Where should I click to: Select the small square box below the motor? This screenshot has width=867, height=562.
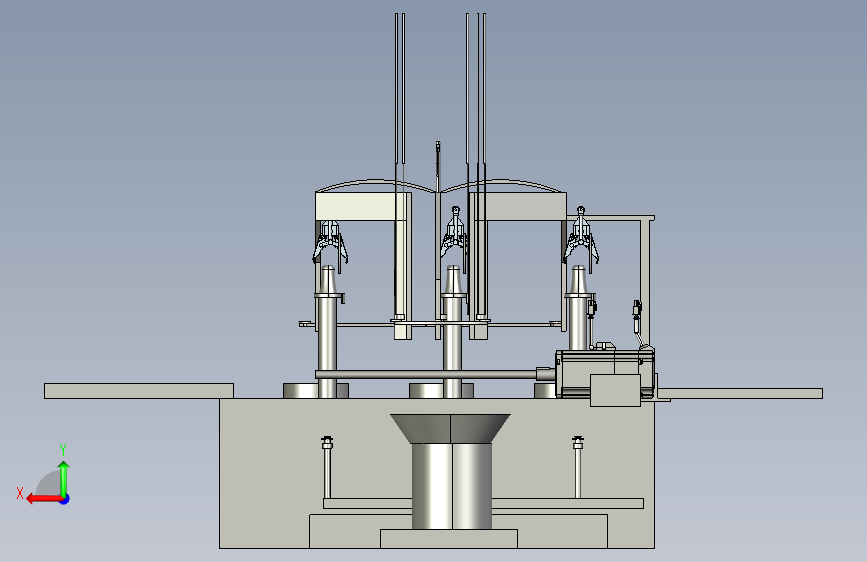coord(615,391)
